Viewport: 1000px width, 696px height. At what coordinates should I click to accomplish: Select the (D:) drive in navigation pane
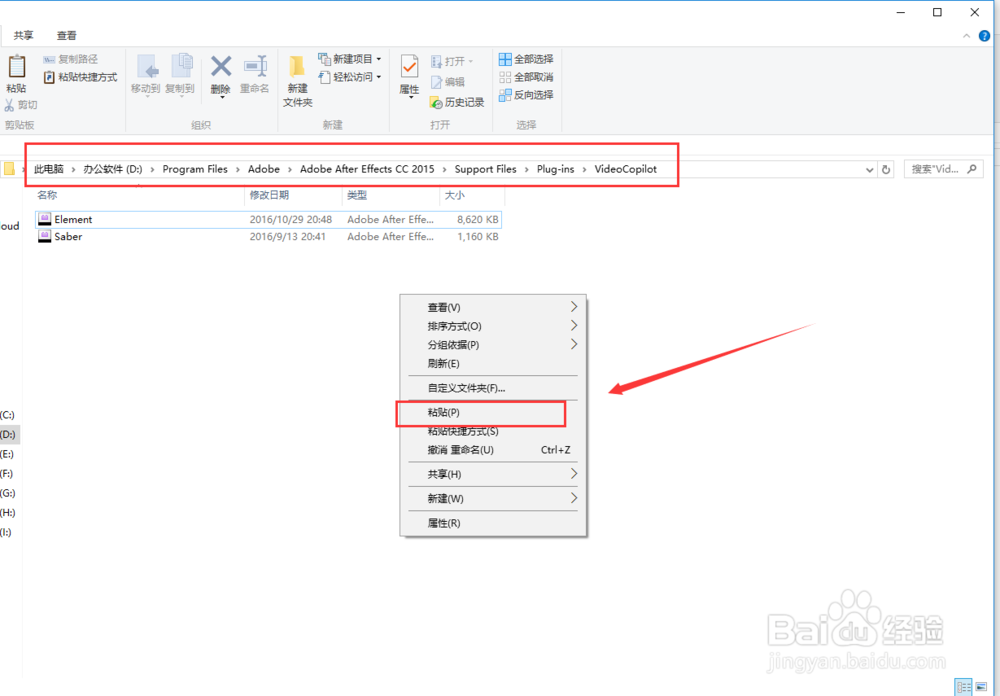tap(8, 434)
